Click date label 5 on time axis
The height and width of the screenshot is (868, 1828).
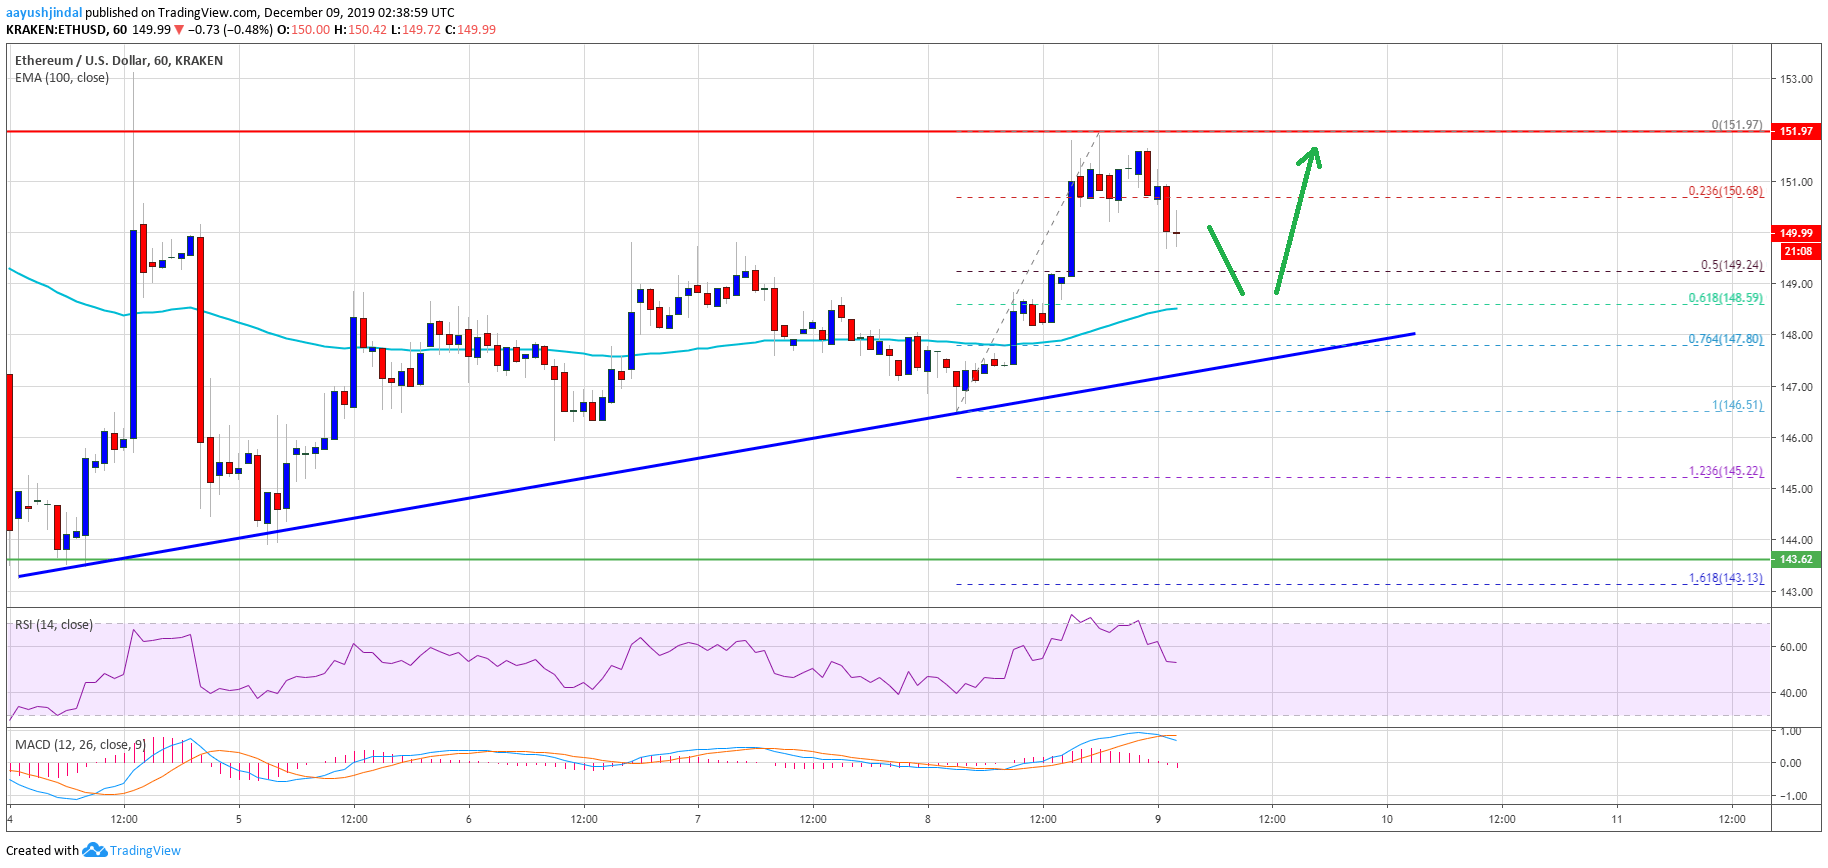pos(239,819)
